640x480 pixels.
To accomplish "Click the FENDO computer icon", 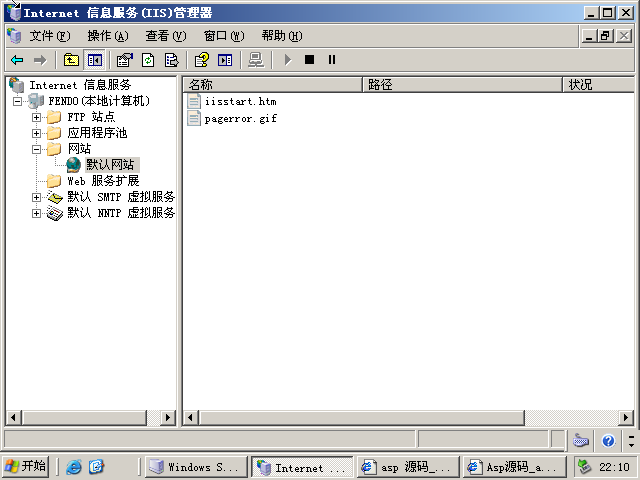I will [x=36, y=101].
